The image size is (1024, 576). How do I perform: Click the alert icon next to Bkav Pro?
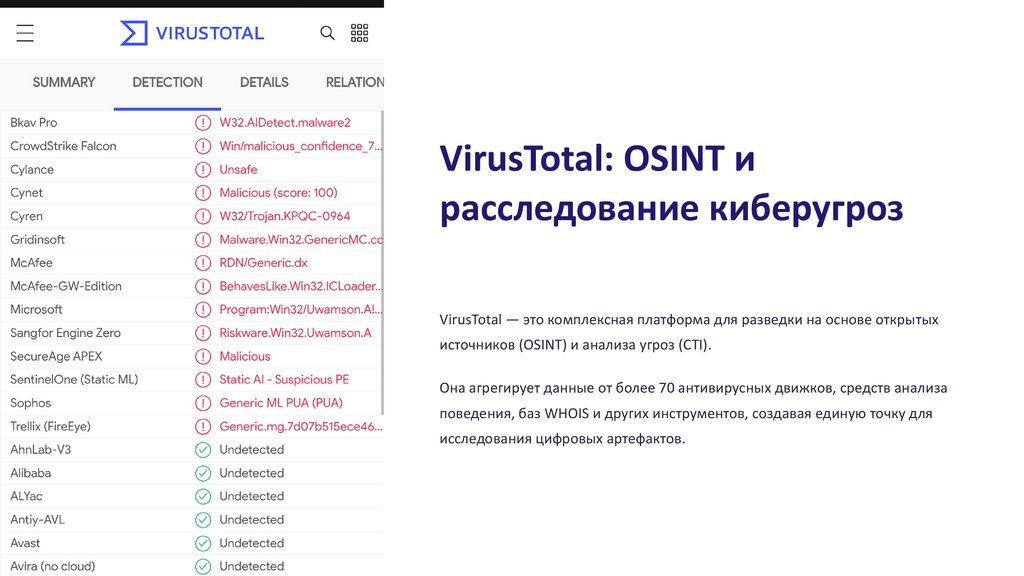pyautogui.click(x=203, y=123)
